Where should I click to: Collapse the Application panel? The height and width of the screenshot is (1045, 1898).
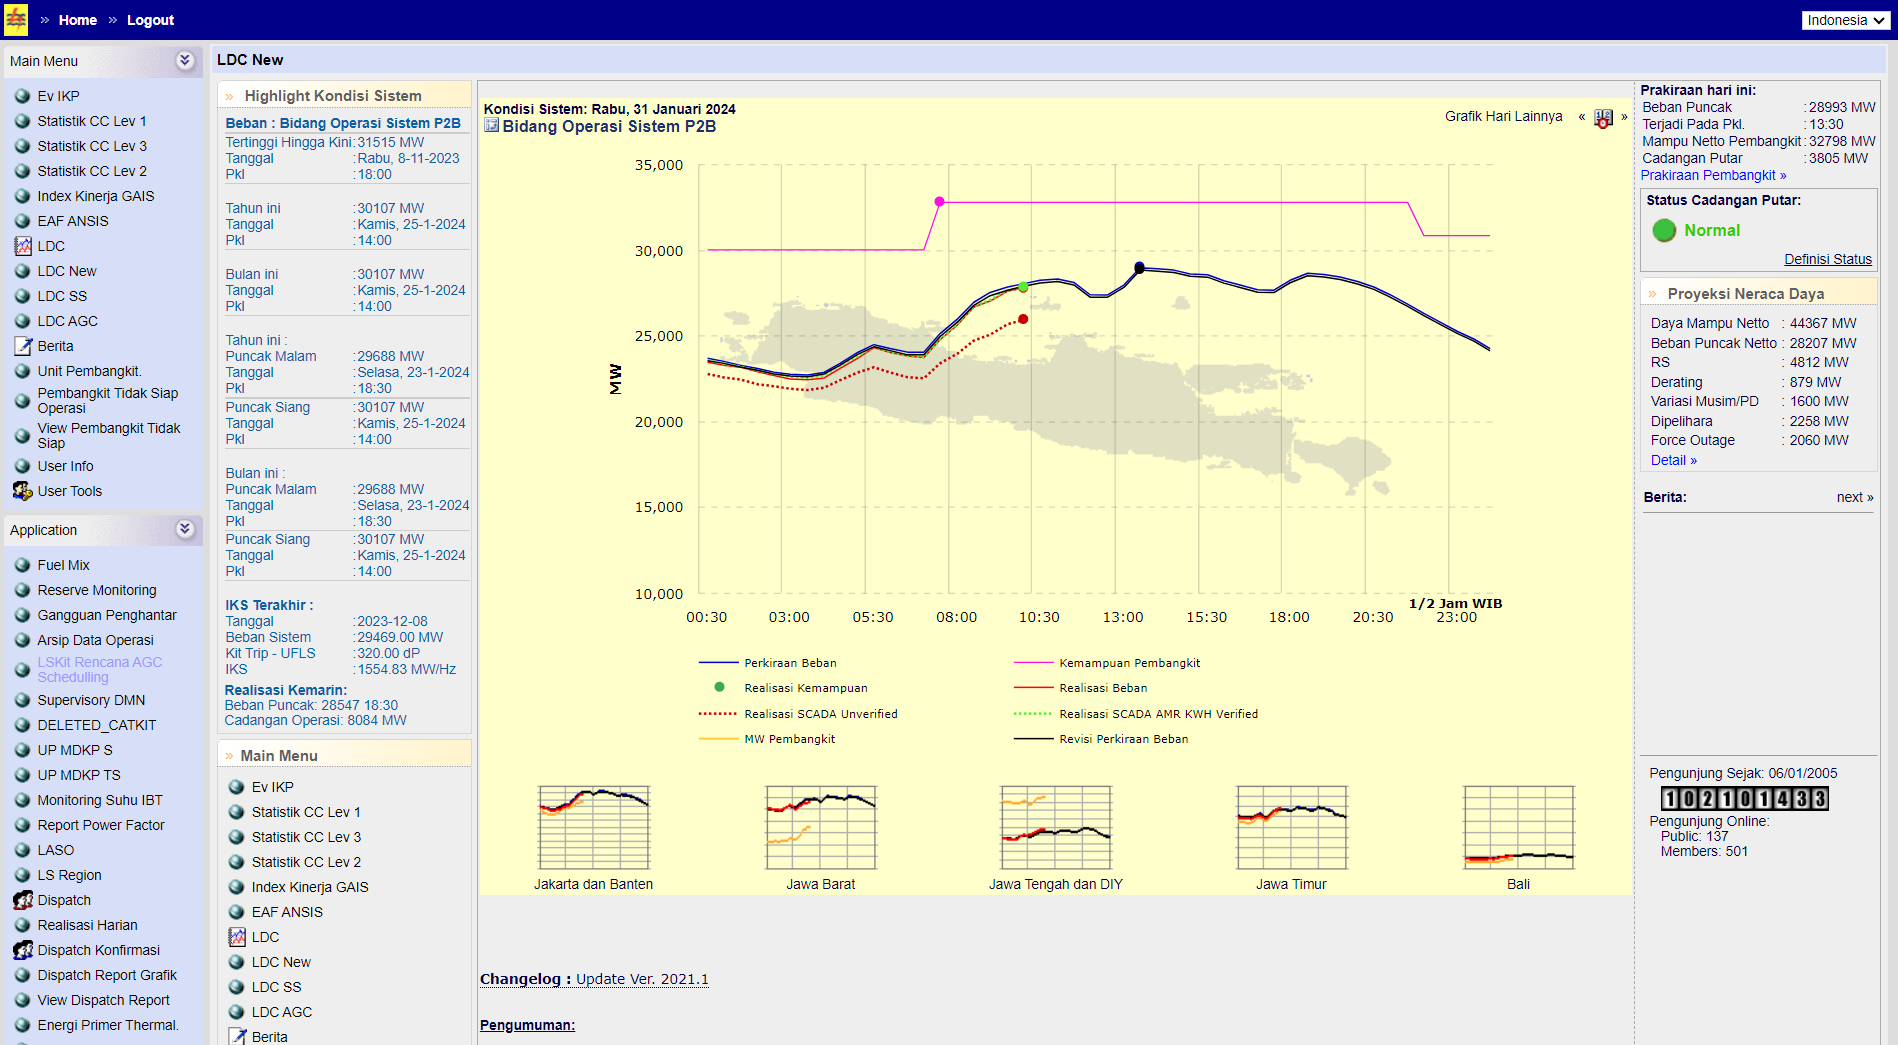[185, 529]
